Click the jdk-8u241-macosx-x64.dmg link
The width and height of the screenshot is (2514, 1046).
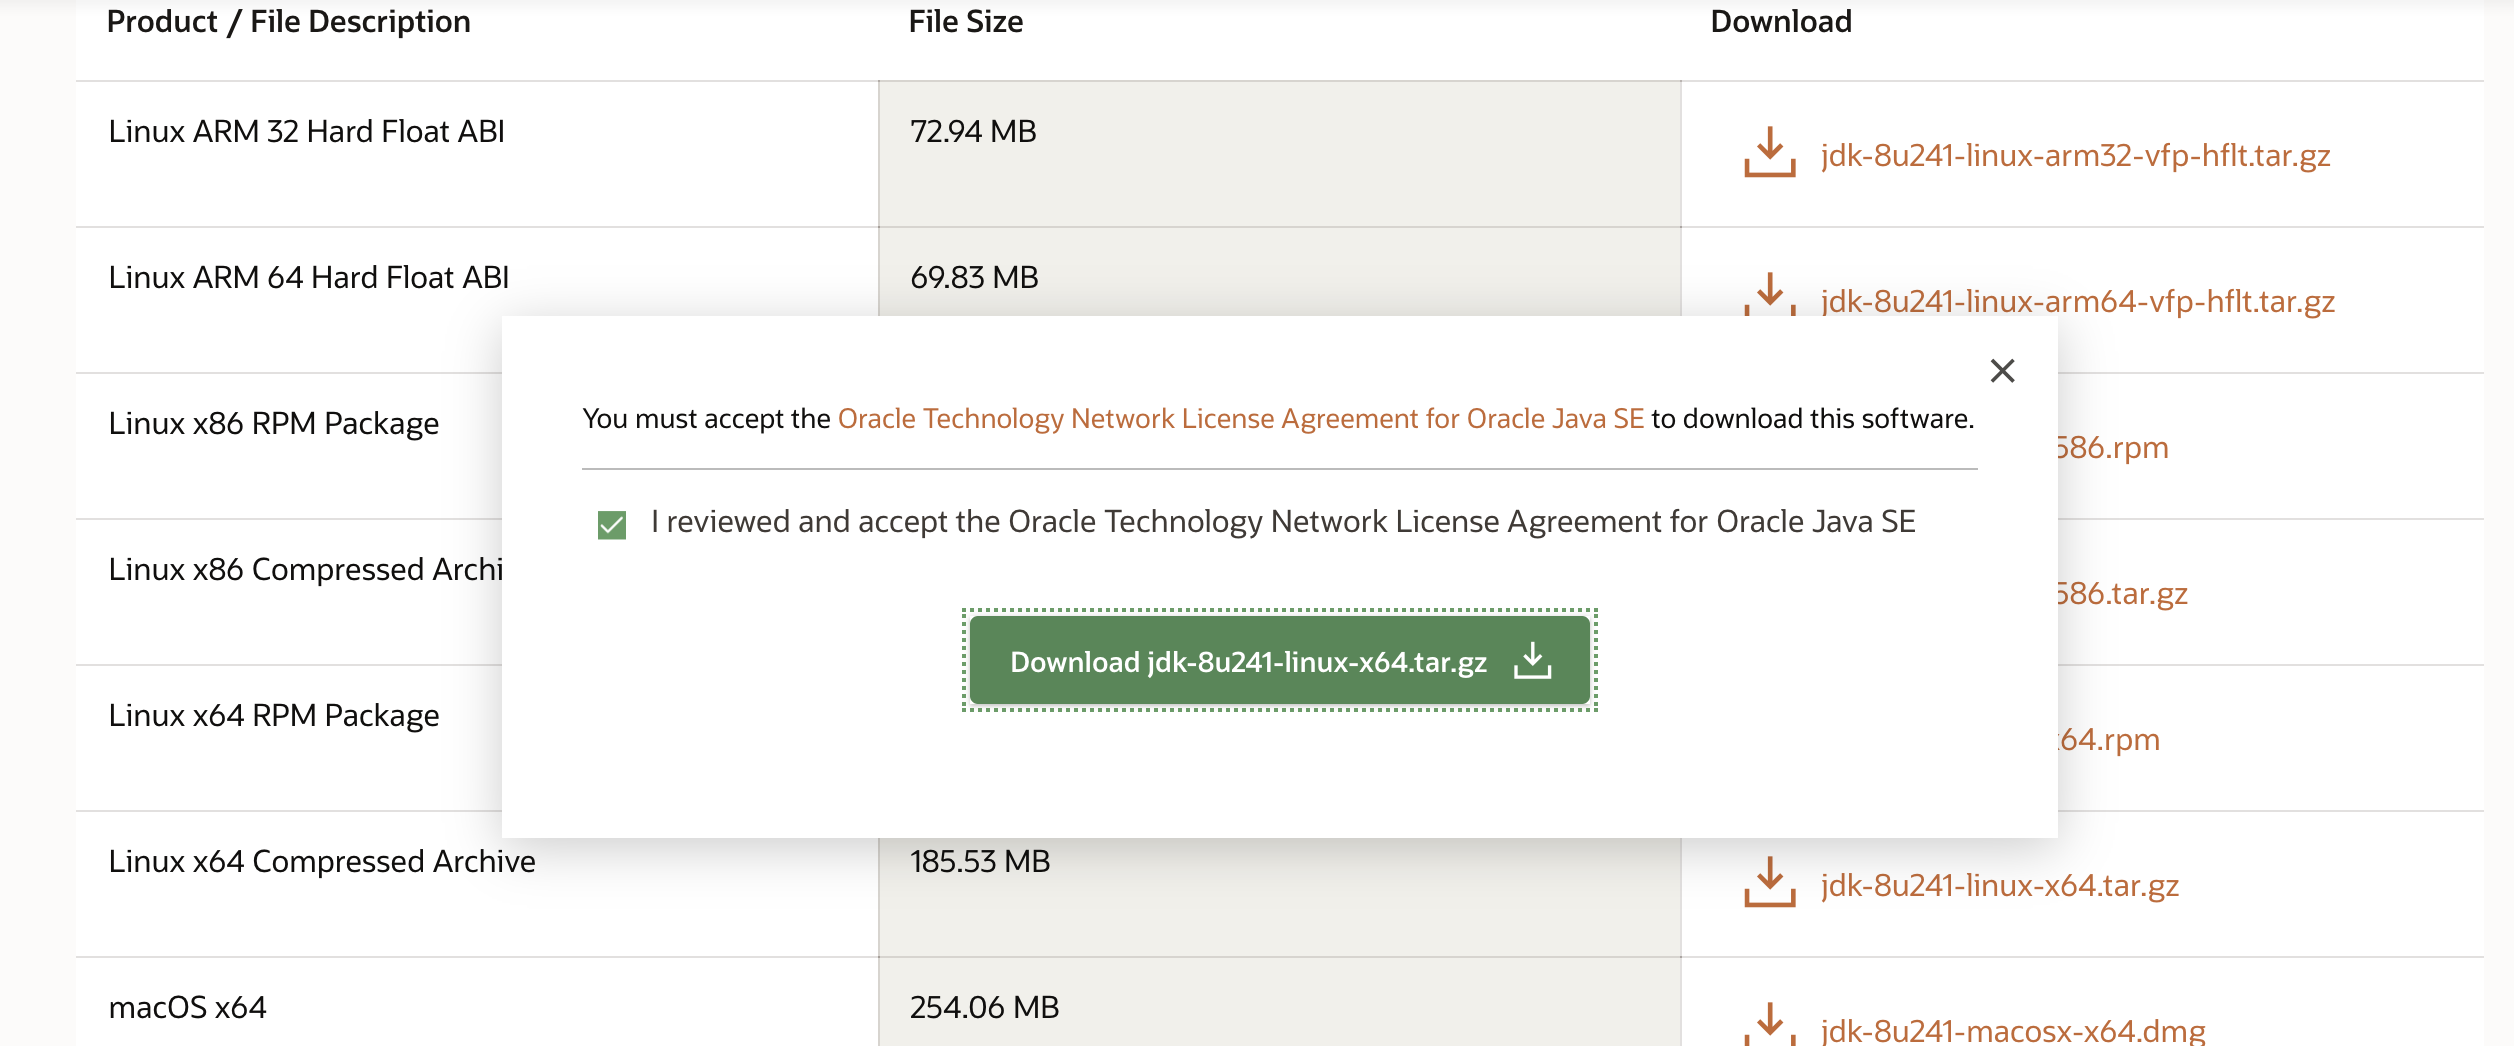(x=2012, y=1030)
